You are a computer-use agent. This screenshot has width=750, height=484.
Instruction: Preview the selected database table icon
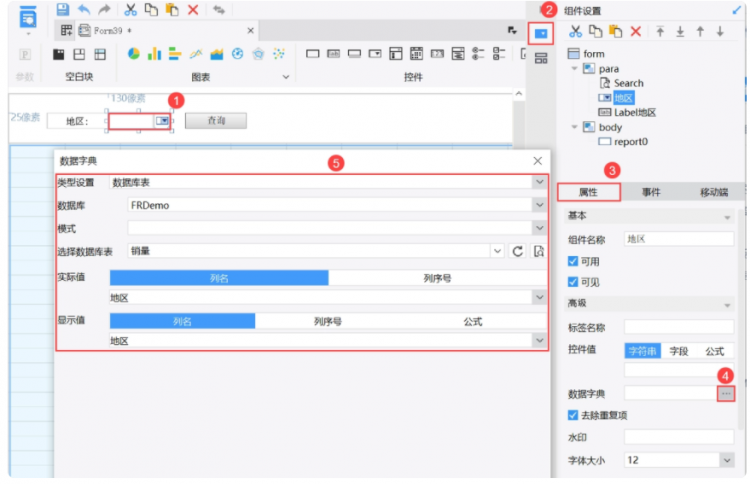[539, 251]
